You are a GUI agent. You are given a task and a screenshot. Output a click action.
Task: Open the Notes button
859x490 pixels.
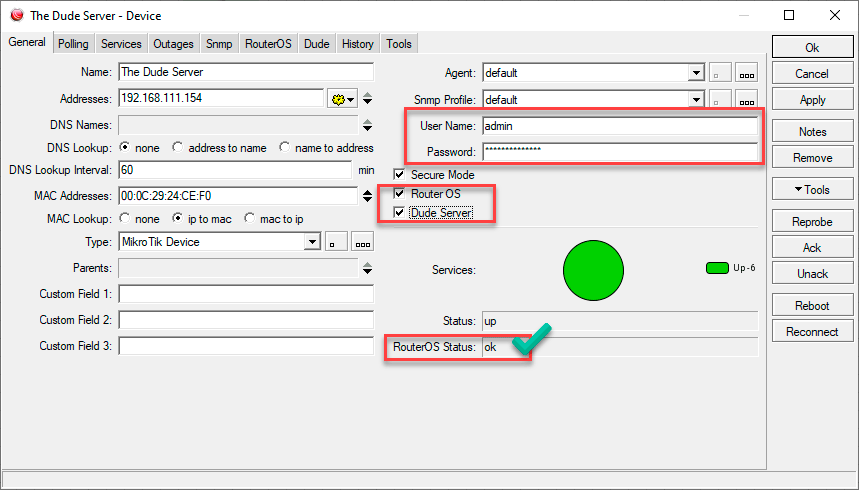coord(812,132)
